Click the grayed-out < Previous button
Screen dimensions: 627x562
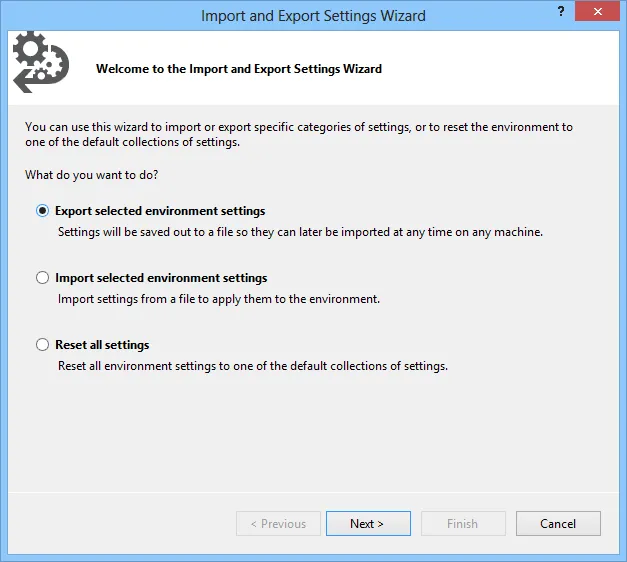coord(278,524)
